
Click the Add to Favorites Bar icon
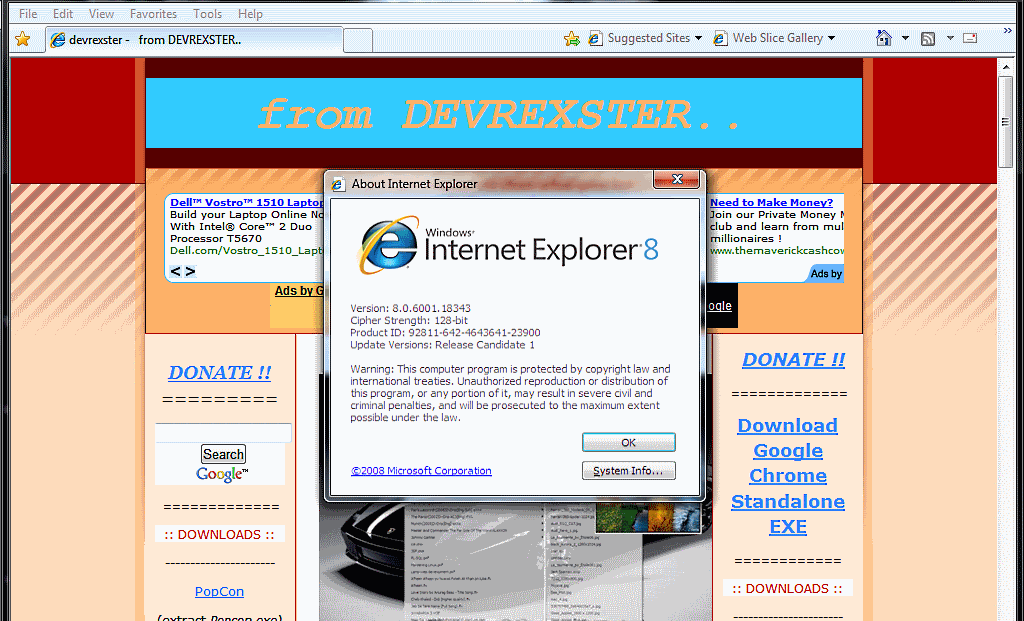pos(571,39)
